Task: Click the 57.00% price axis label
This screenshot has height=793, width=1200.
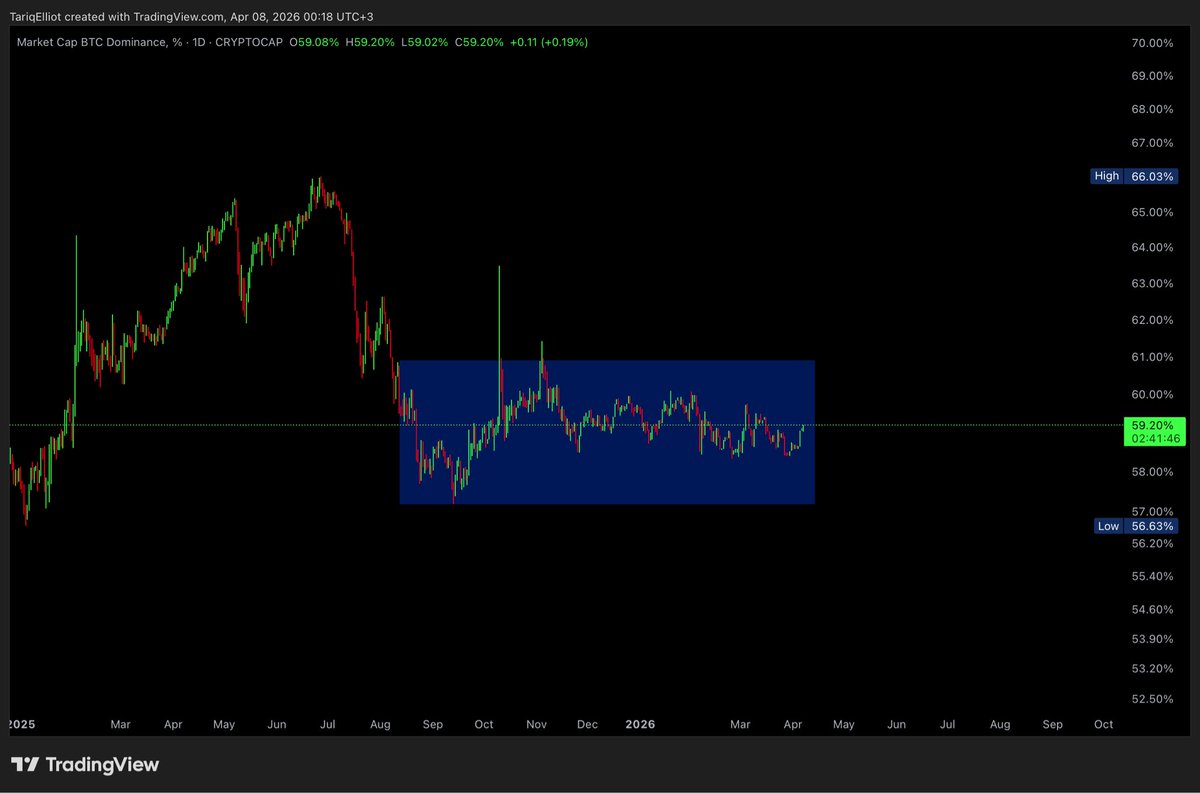Action: point(1151,510)
